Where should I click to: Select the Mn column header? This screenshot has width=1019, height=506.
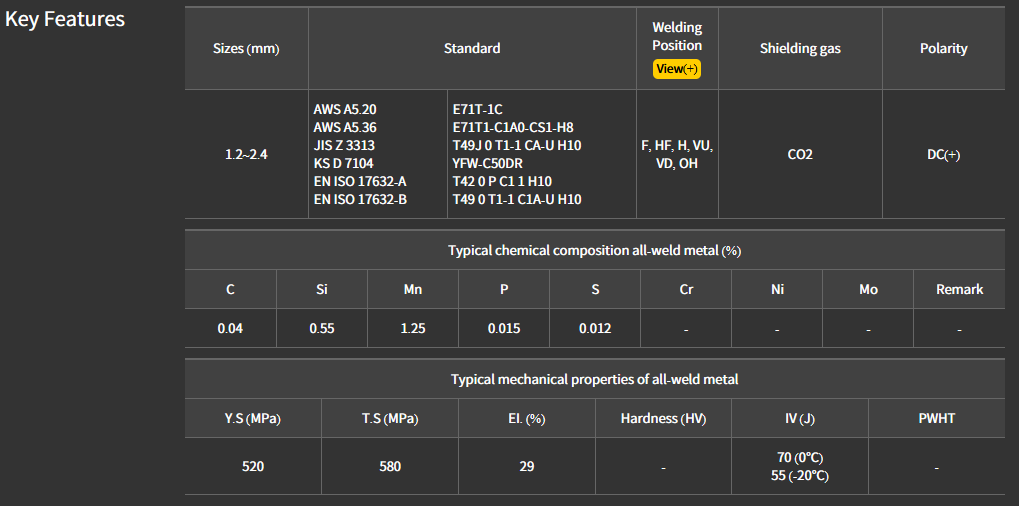pyautogui.click(x=413, y=289)
